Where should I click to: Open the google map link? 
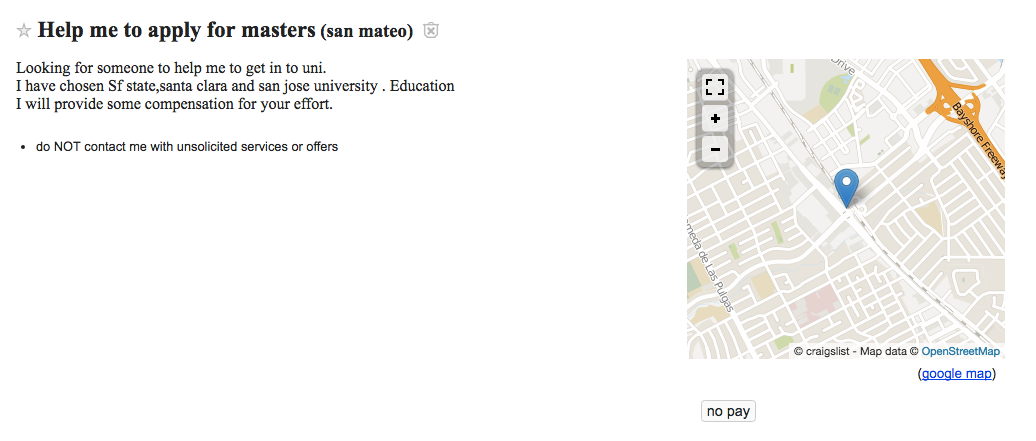(956, 374)
